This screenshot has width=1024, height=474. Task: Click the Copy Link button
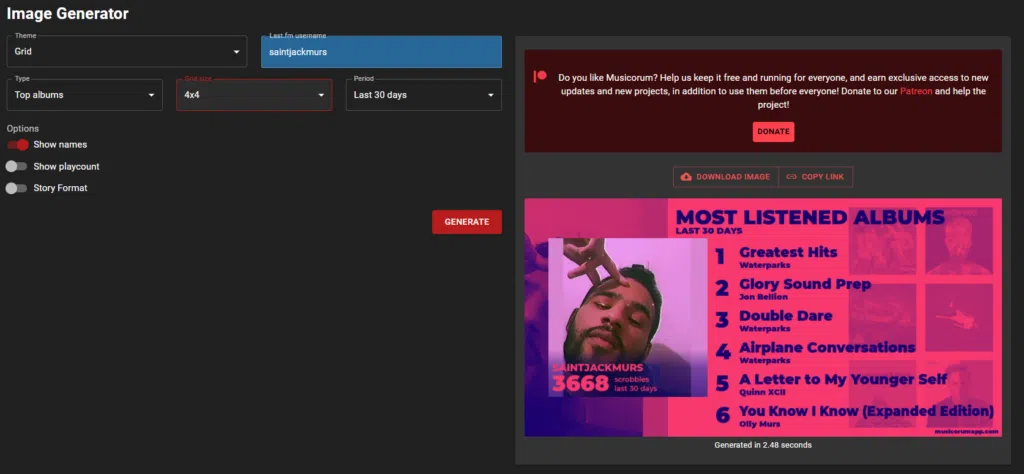tap(816, 177)
